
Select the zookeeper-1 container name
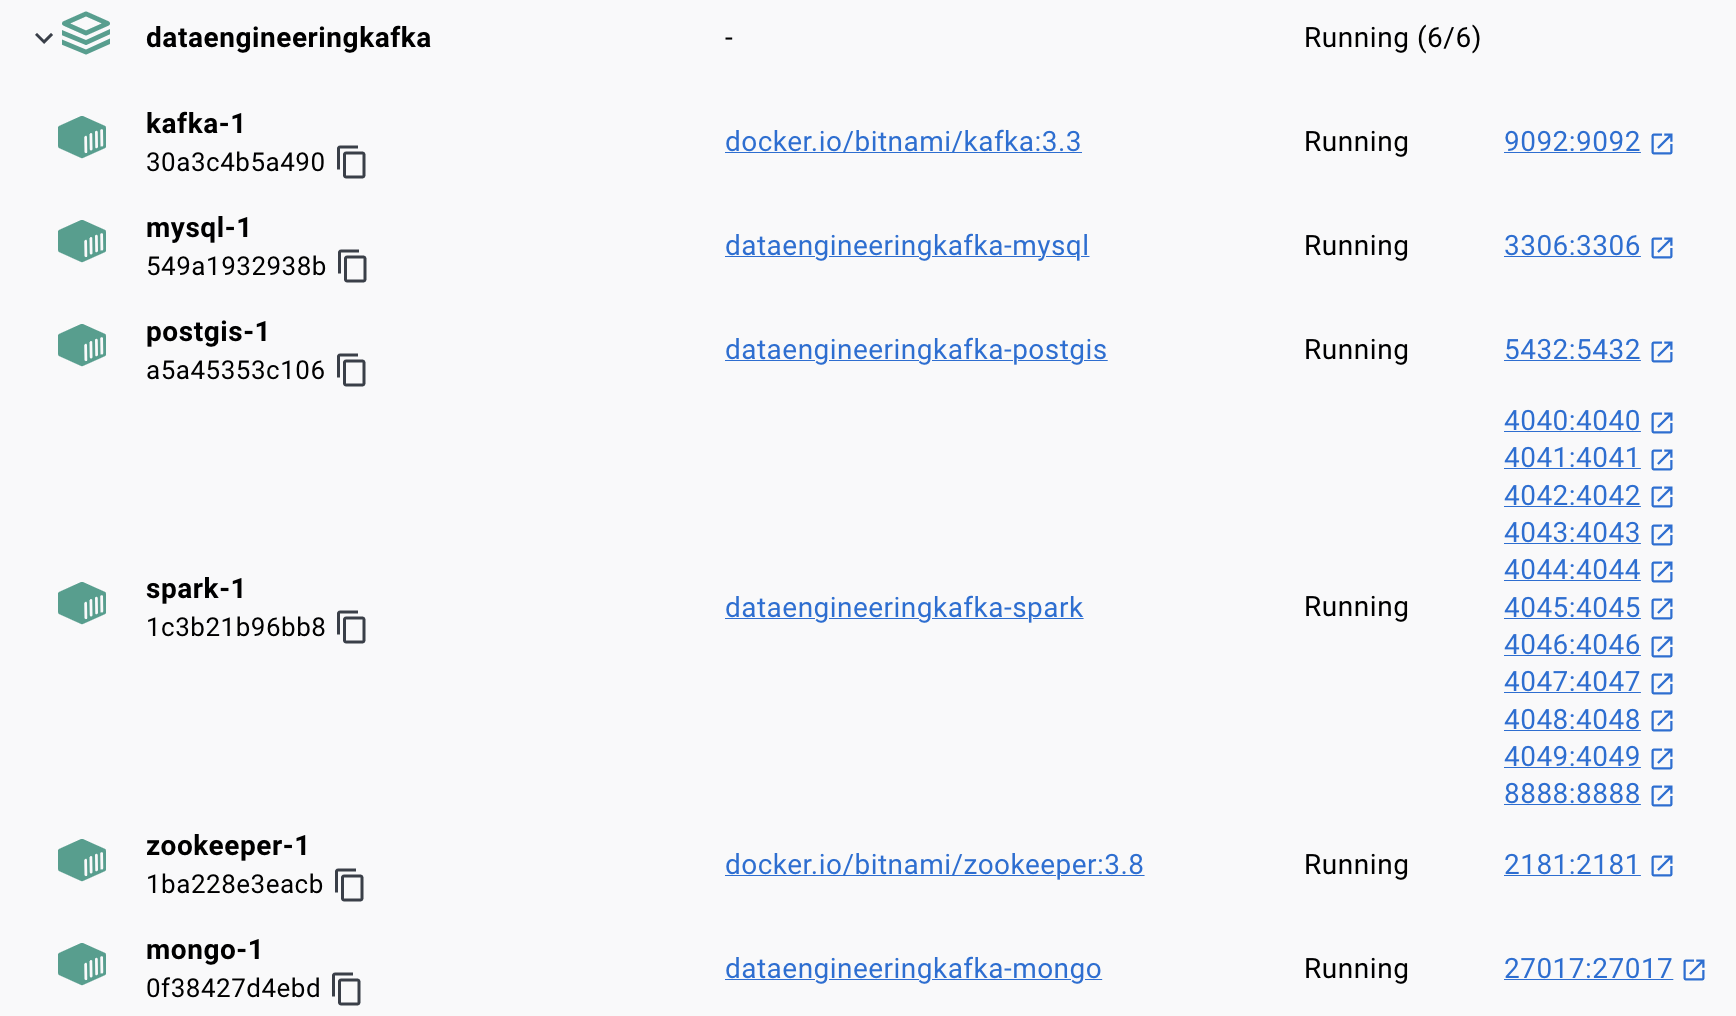227,846
